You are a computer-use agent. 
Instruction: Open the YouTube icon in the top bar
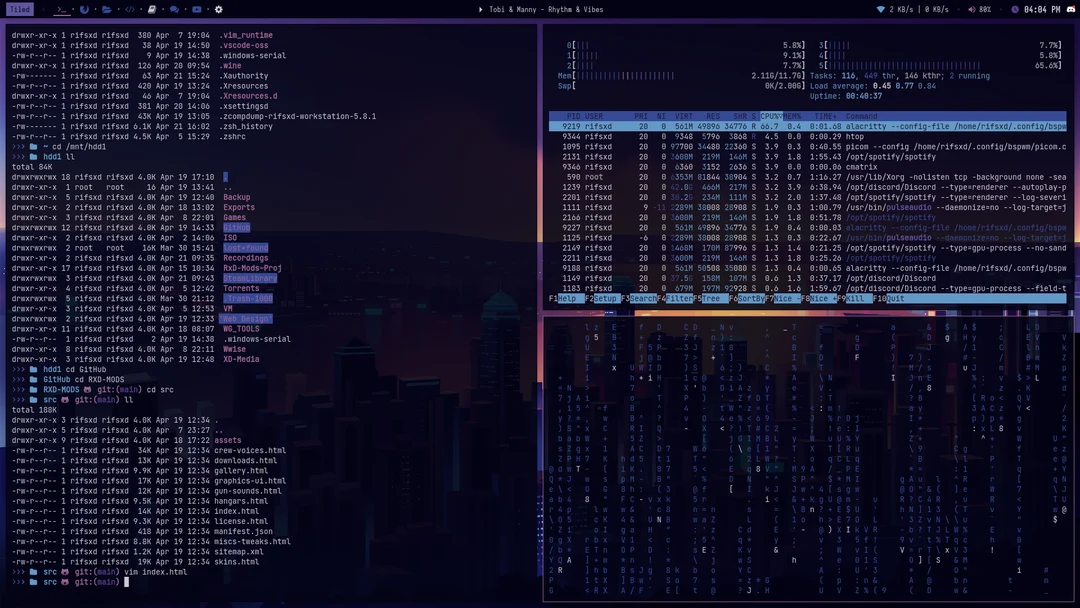(197, 8)
